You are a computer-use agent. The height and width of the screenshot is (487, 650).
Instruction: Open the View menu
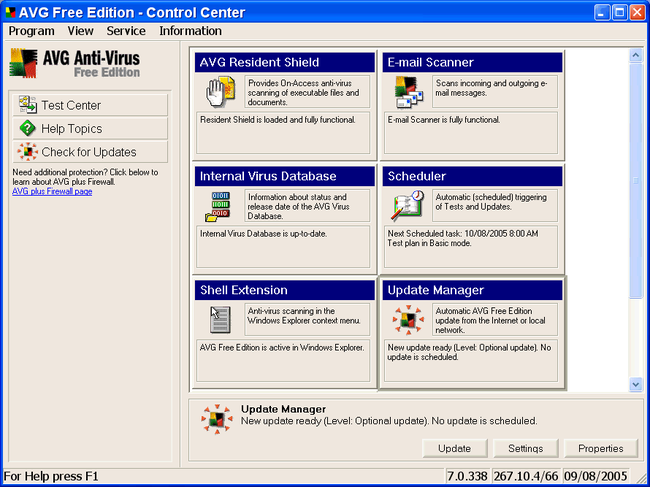[x=80, y=31]
